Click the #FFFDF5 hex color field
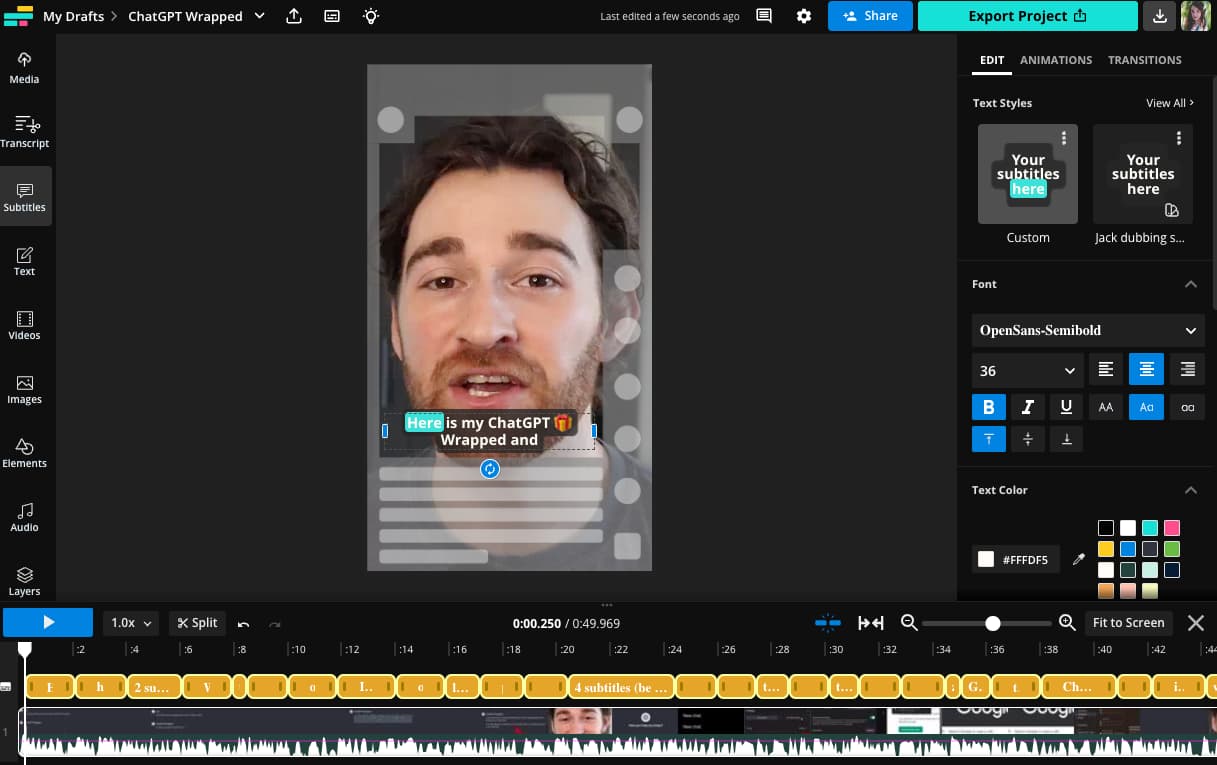The height and width of the screenshot is (765, 1217). click(x=1016, y=559)
